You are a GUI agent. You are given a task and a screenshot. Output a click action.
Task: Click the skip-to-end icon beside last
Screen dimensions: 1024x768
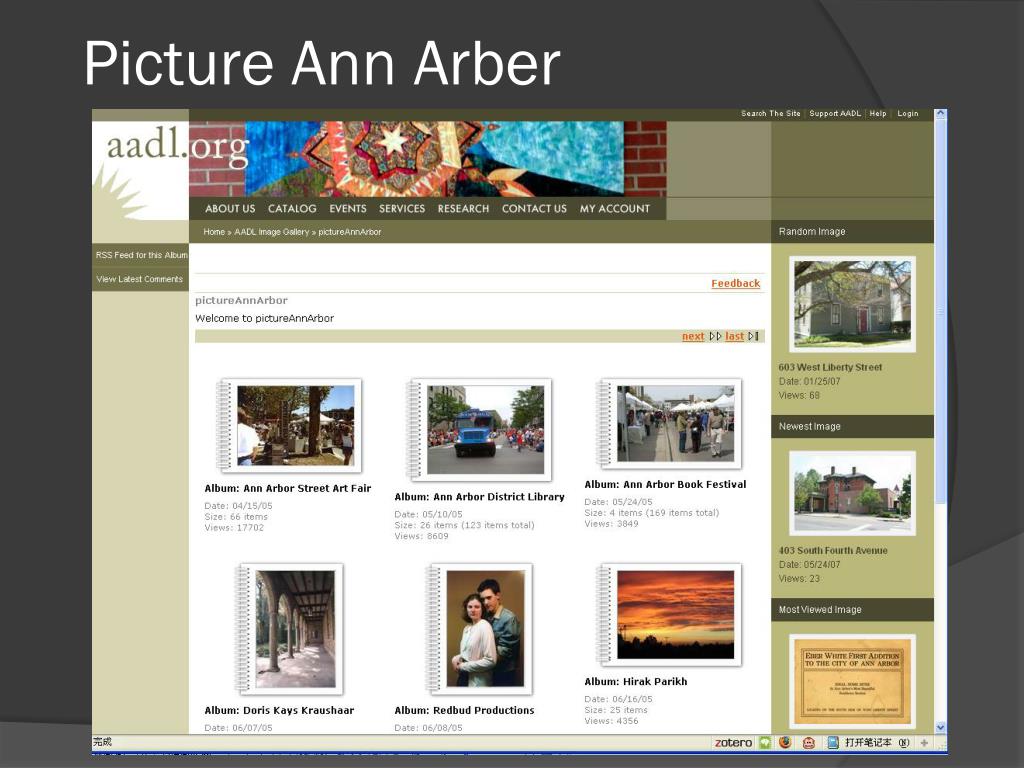(x=754, y=336)
